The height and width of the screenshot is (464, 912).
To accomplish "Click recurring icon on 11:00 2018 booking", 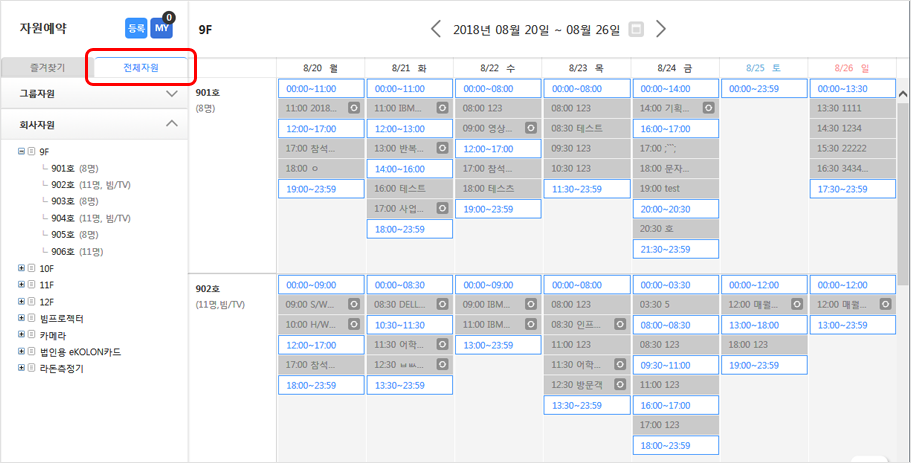I will (x=353, y=108).
